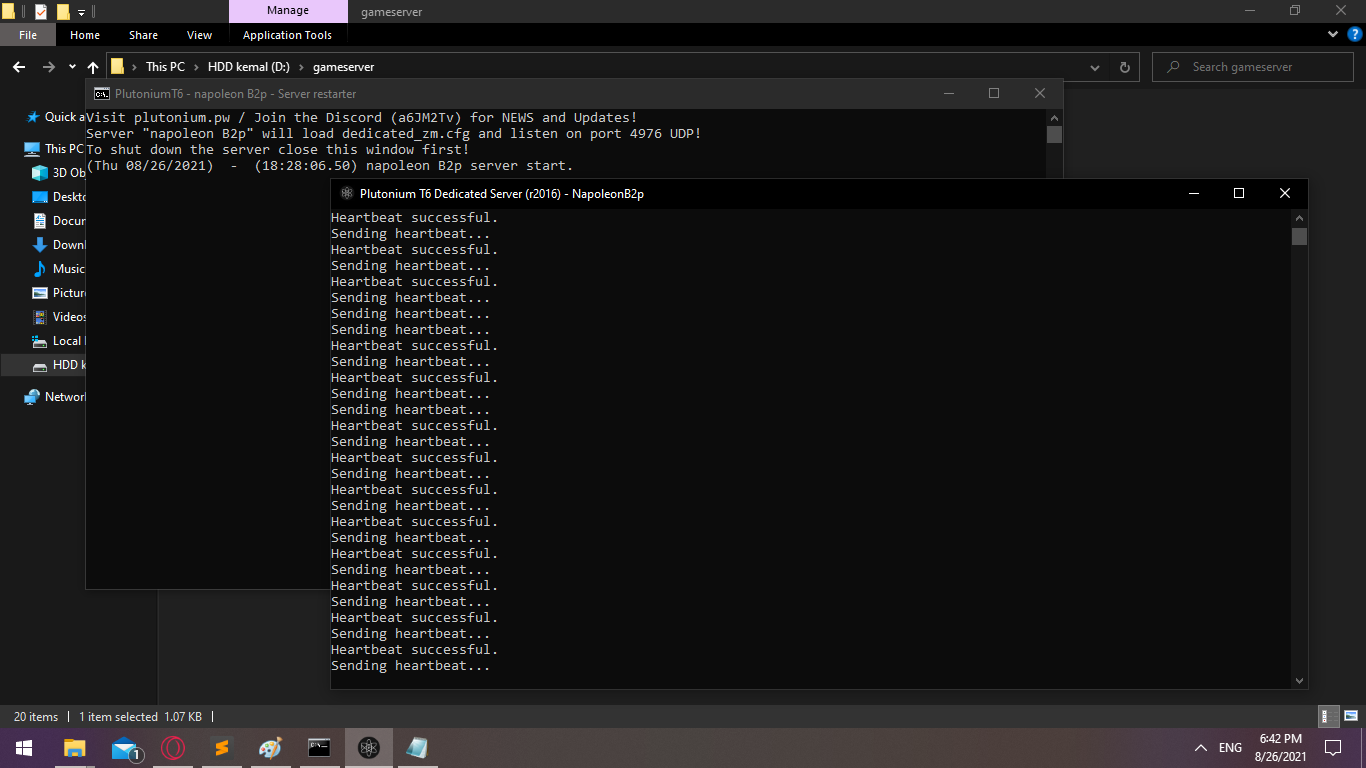Open Opera browser from the taskbar

pos(173,747)
